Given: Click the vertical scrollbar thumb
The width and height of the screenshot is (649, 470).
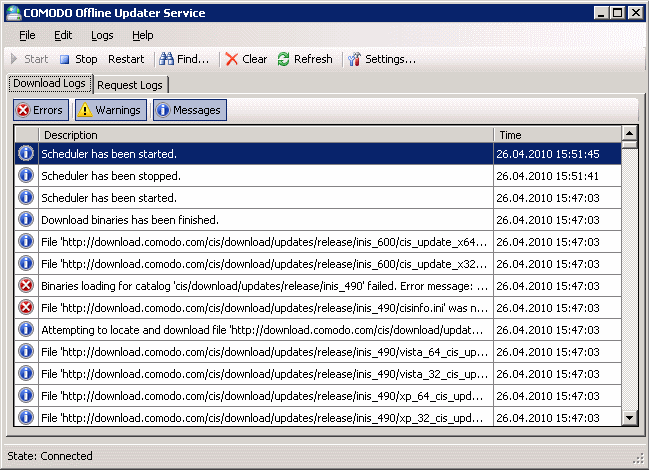Looking at the screenshot, I should coord(630,145).
